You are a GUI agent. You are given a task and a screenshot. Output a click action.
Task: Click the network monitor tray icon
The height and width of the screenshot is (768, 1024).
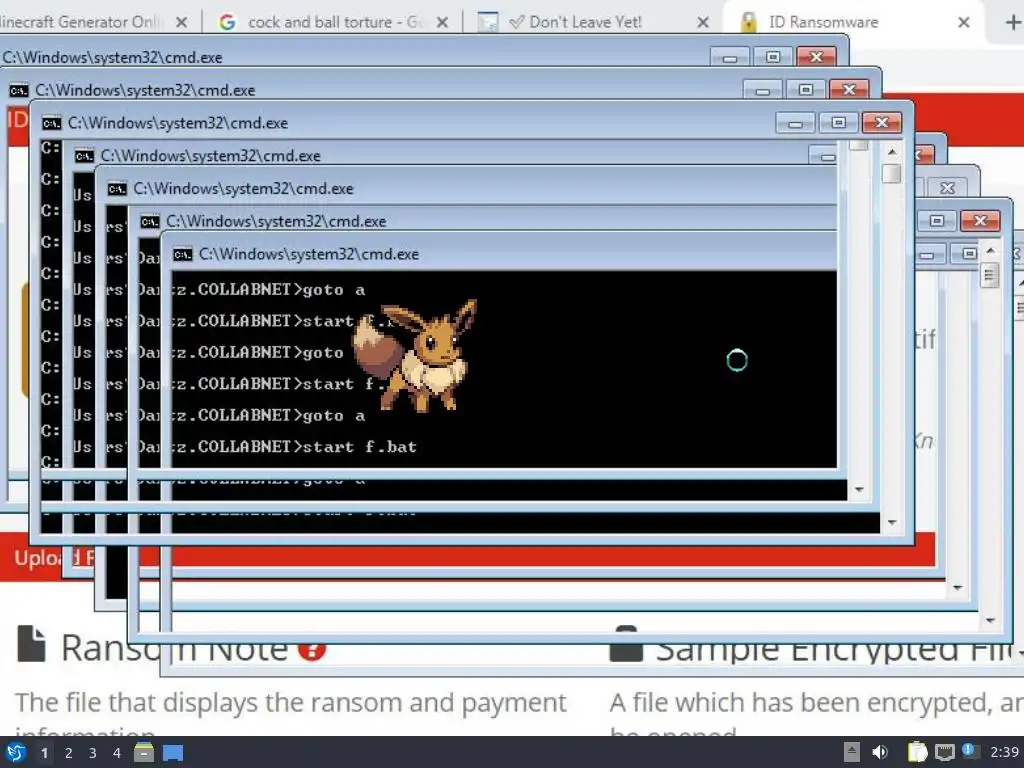pos(944,753)
